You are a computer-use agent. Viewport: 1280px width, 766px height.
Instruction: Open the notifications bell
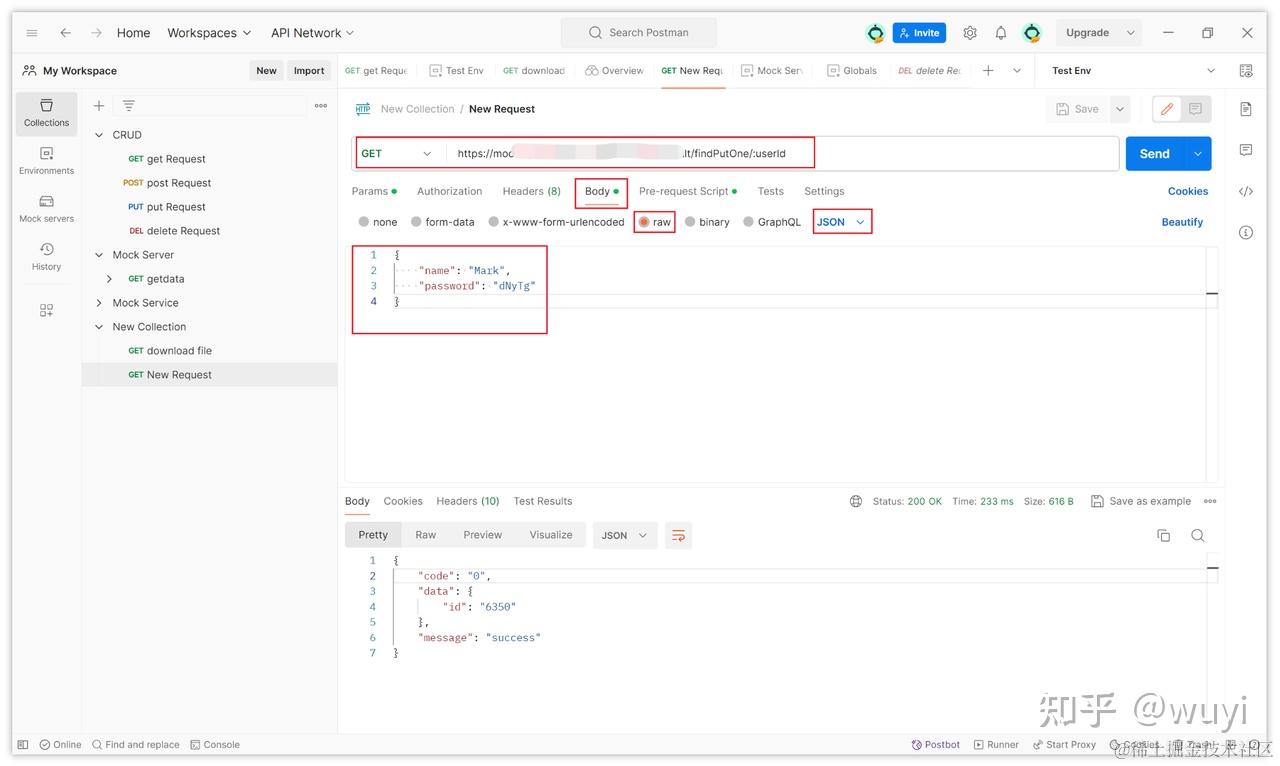pyautogui.click(x=1000, y=33)
